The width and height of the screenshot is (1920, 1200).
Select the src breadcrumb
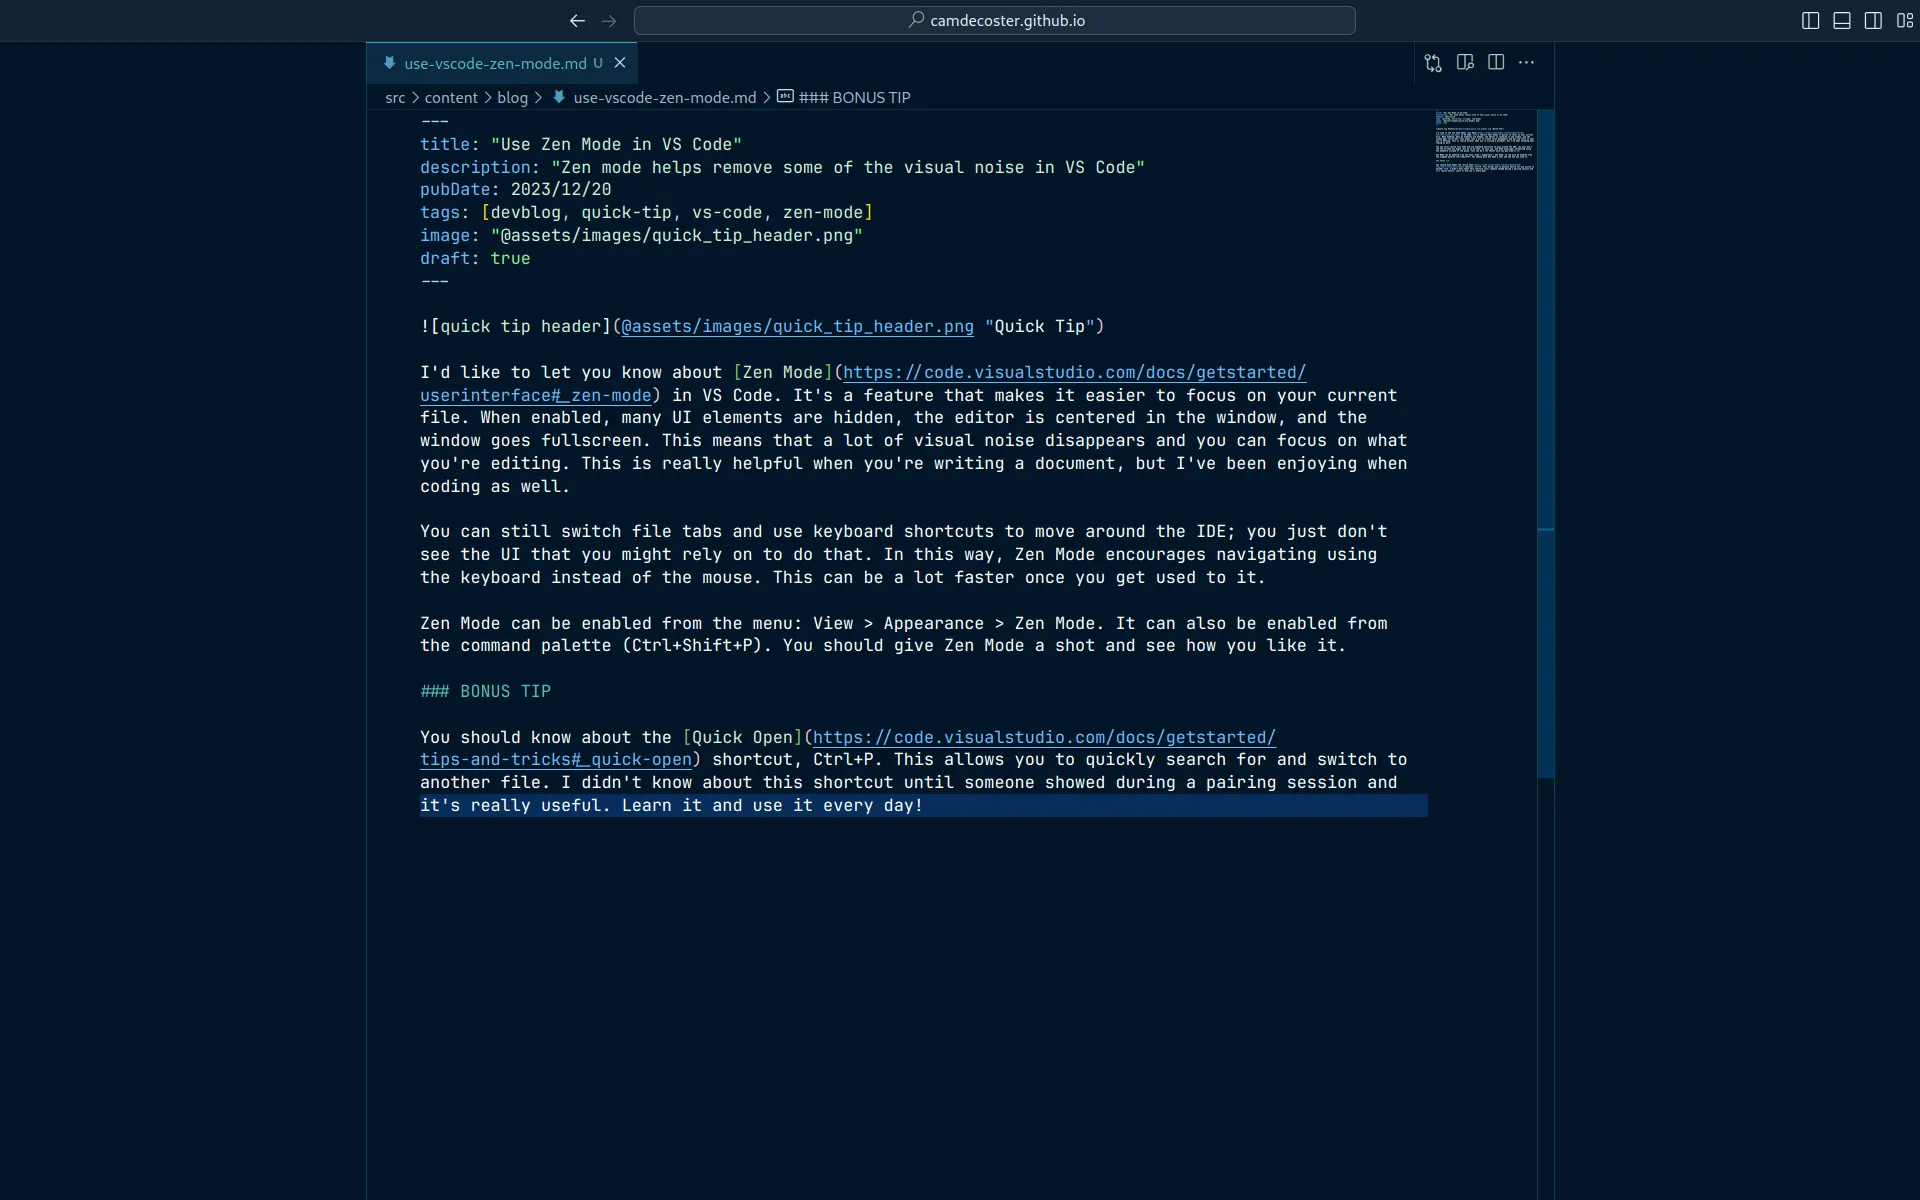(395, 98)
